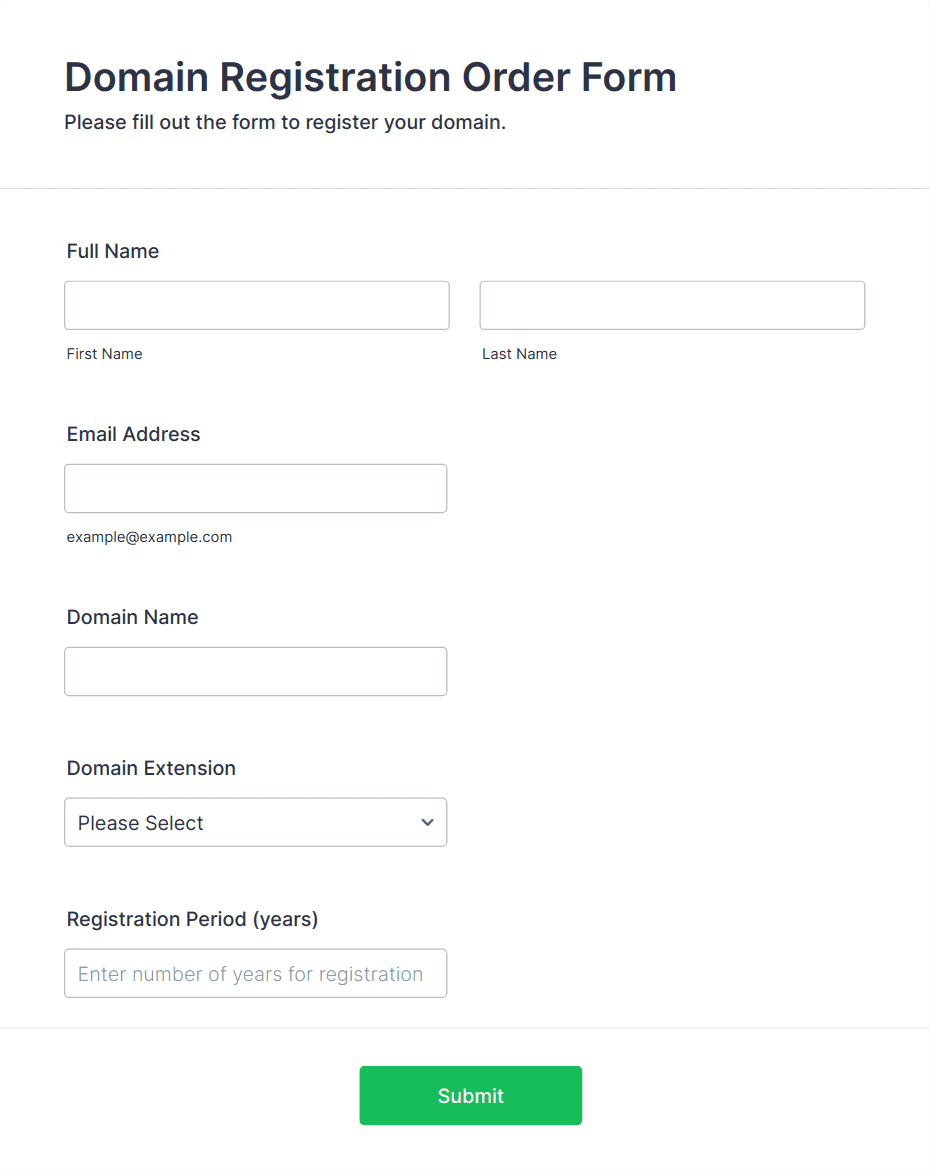The width and height of the screenshot is (930, 1175).
Task: Click the example@example.com hint text
Action: point(149,537)
